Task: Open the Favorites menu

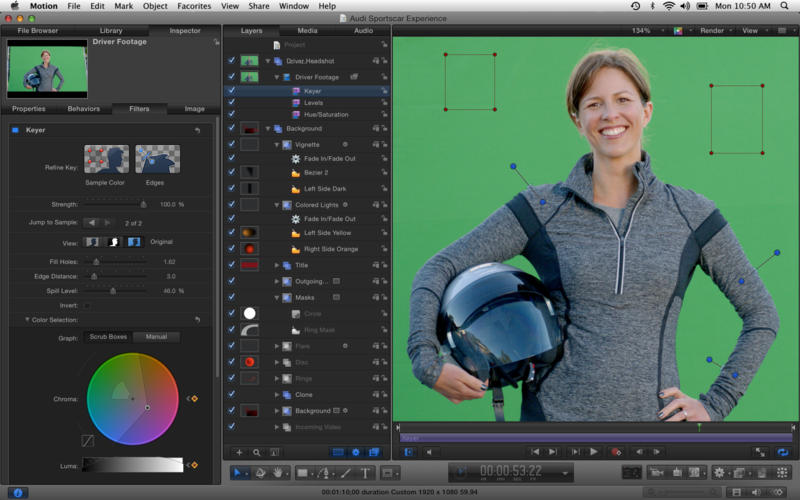Action: (193, 6)
